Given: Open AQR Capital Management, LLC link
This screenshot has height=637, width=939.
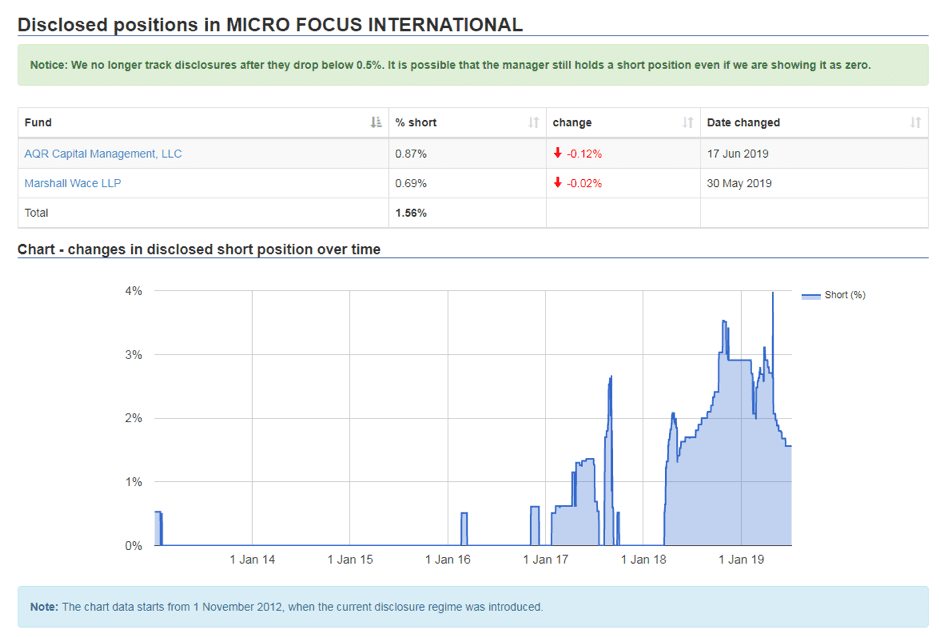Looking at the screenshot, I should (x=103, y=154).
